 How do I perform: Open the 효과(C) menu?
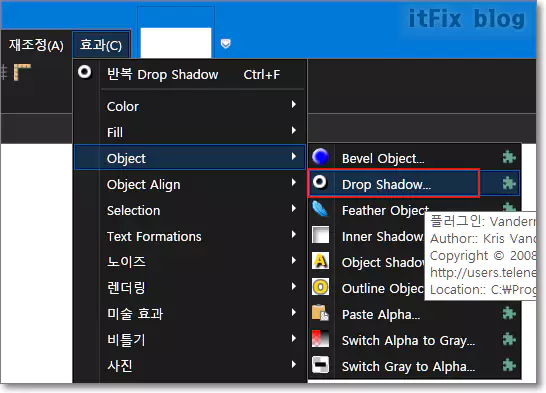101,45
